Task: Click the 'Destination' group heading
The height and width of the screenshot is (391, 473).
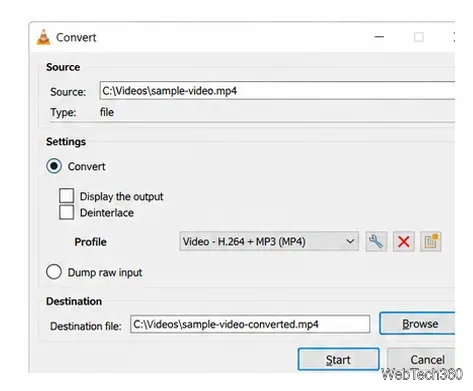Action: point(74,301)
